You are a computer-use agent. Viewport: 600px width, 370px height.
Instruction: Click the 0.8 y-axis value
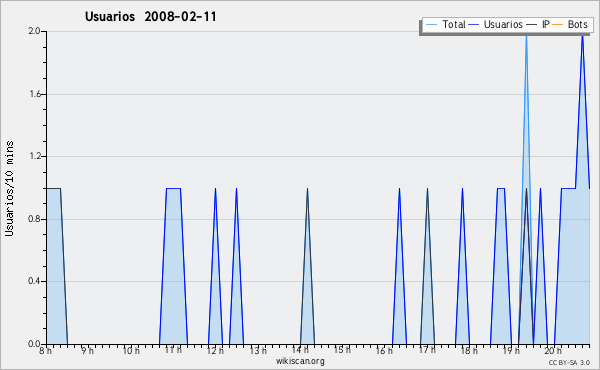tap(34, 219)
